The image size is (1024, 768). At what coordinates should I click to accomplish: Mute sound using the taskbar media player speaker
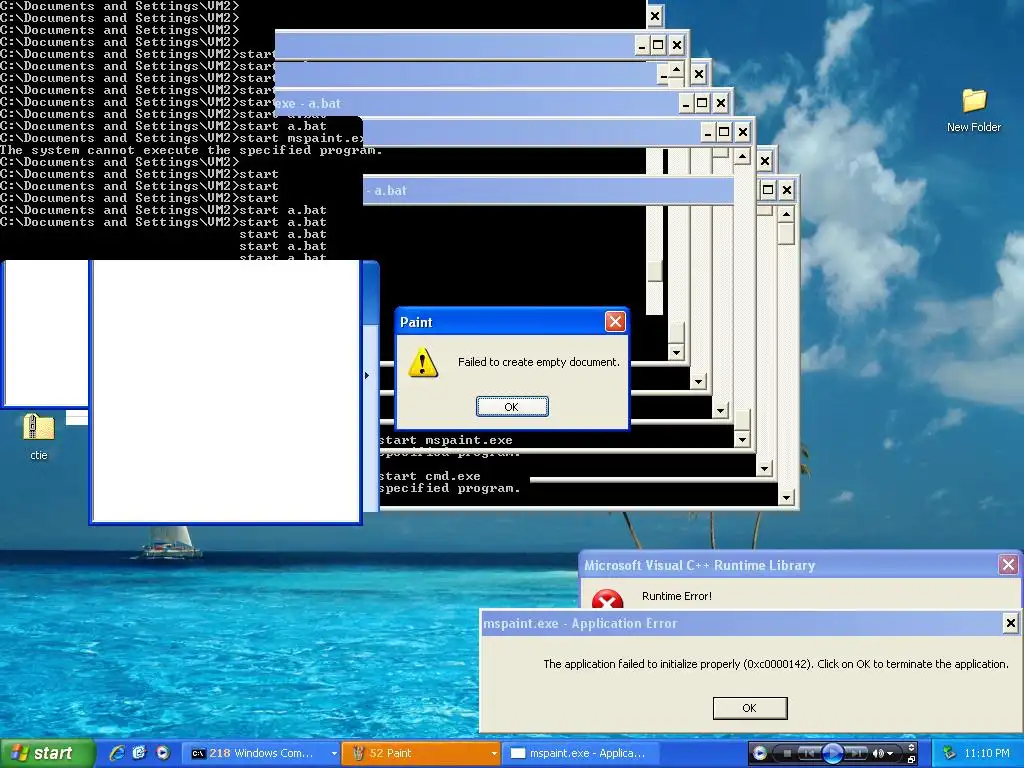878,754
